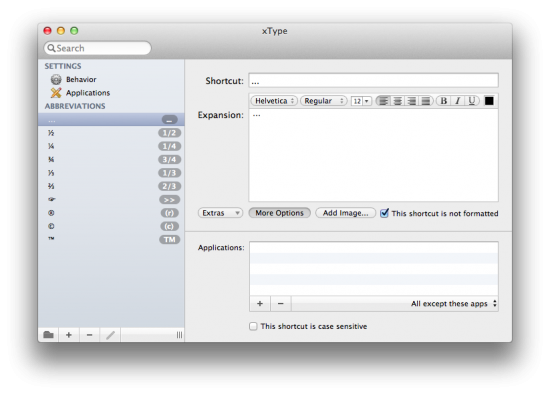The width and height of the screenshot is (550, 395).
Task: Select the >> pointing hand abbreviation
Action: [x=111, y=200]
